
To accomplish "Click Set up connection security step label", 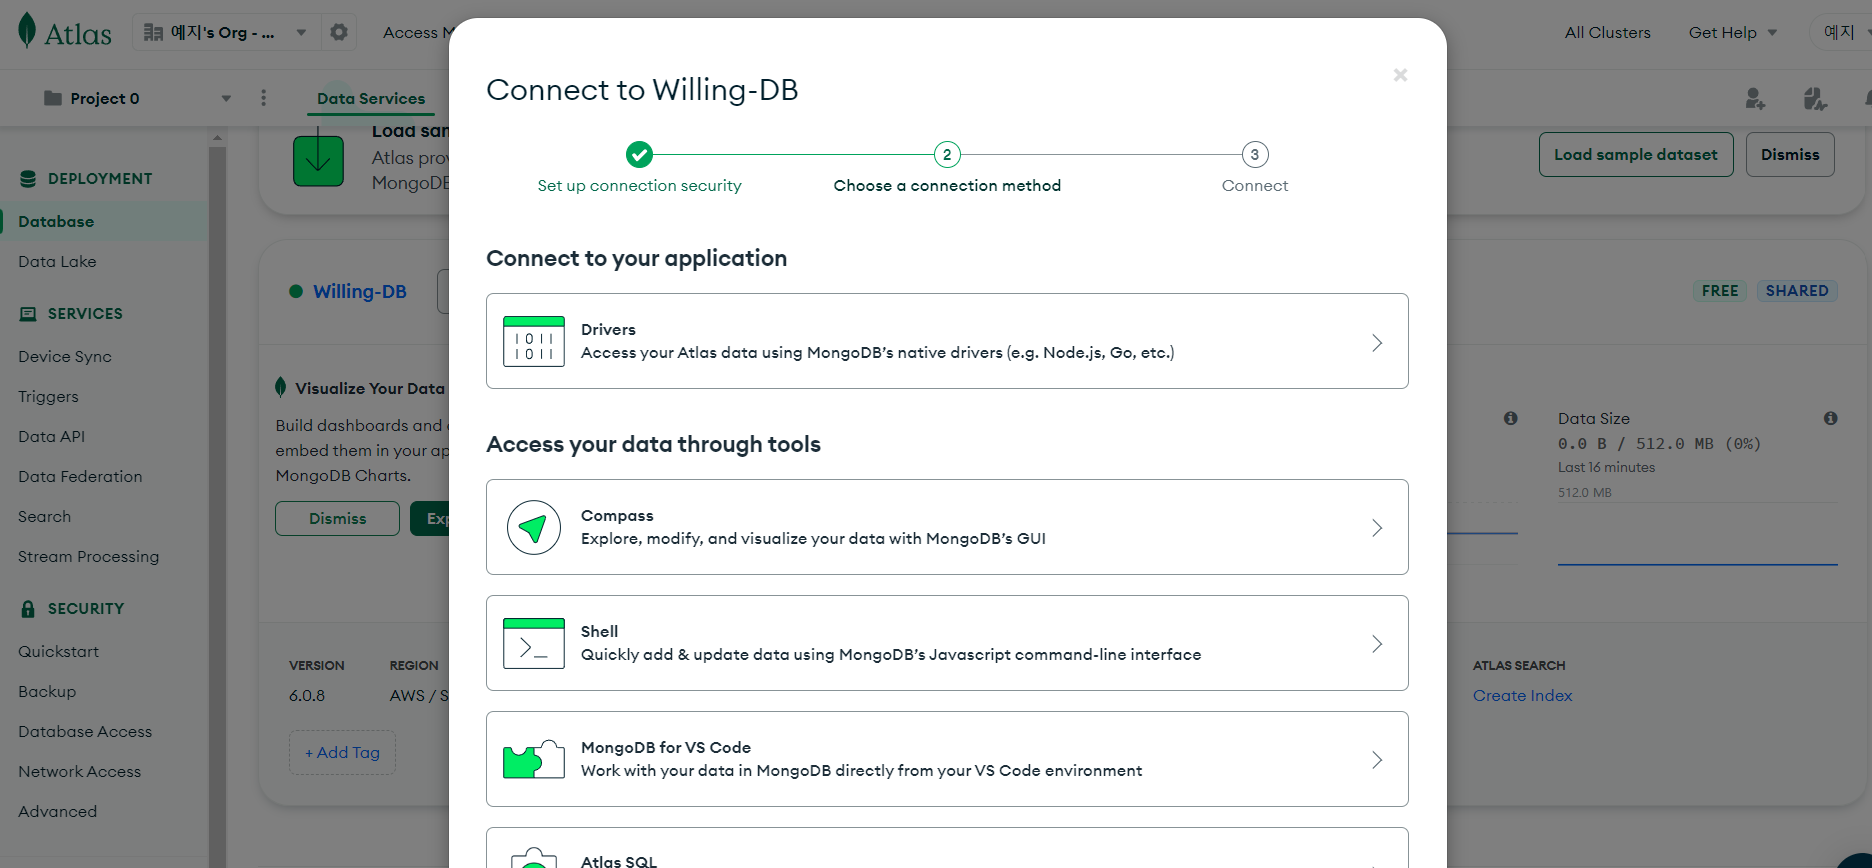I will tap(639, 186).
